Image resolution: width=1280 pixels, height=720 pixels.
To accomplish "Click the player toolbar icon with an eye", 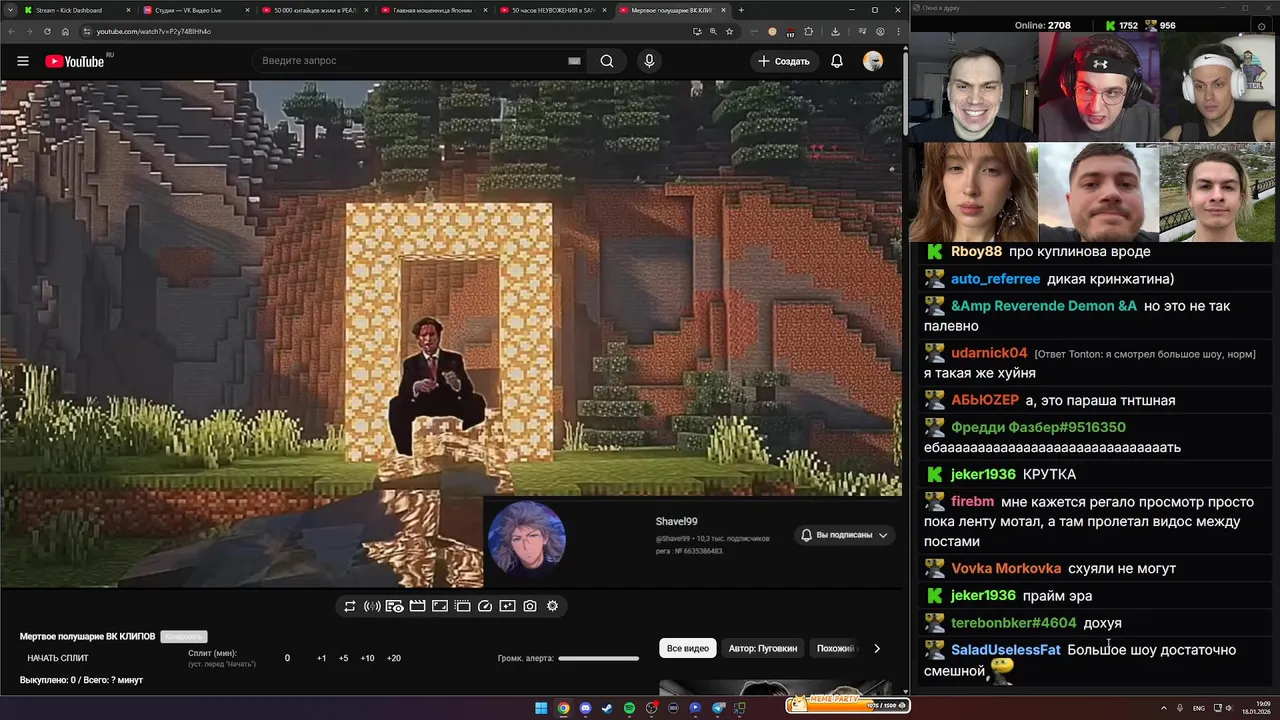I will (x=395, y=606).
